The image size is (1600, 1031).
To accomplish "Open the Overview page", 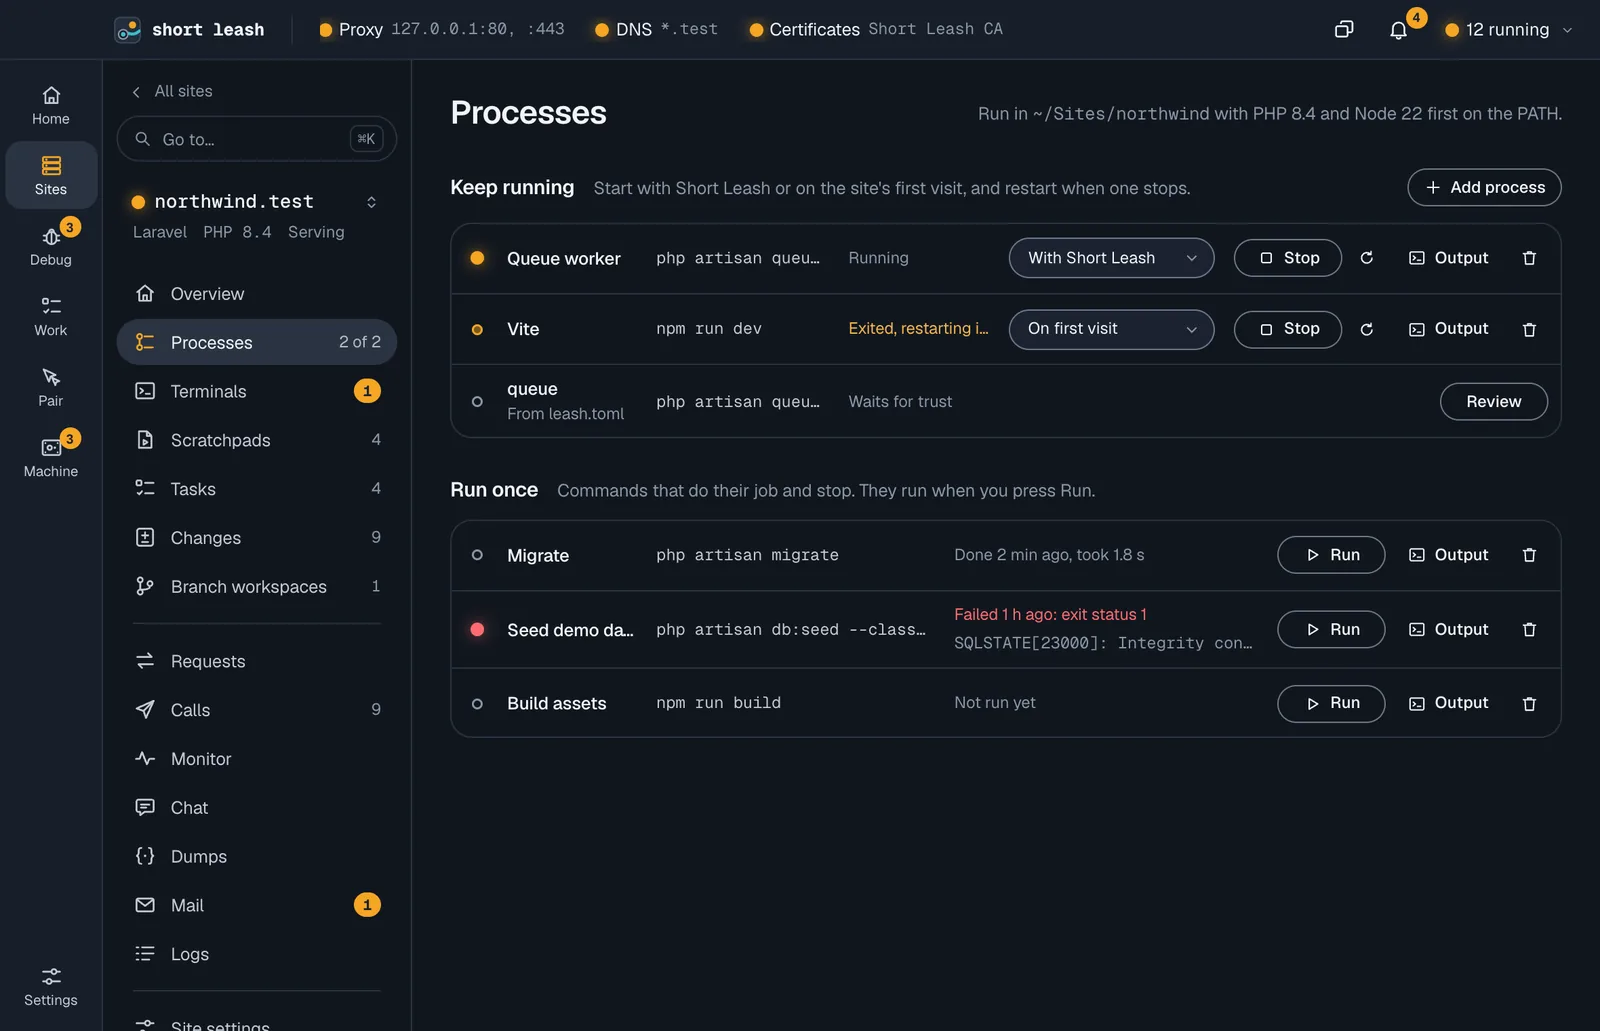I will [x=257, y=294].
